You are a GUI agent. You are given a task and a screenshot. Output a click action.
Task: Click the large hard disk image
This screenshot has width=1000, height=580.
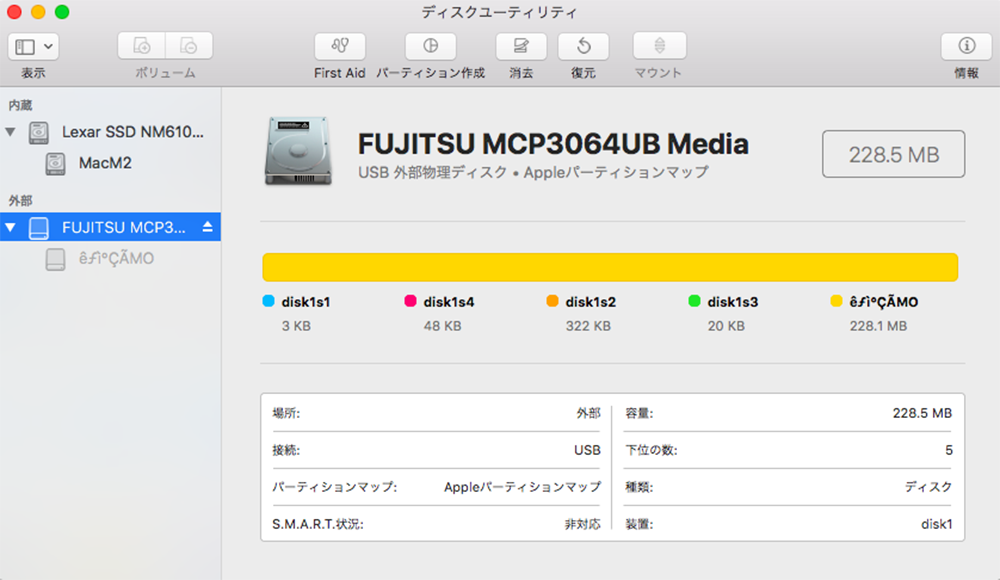tap(298, 151)
